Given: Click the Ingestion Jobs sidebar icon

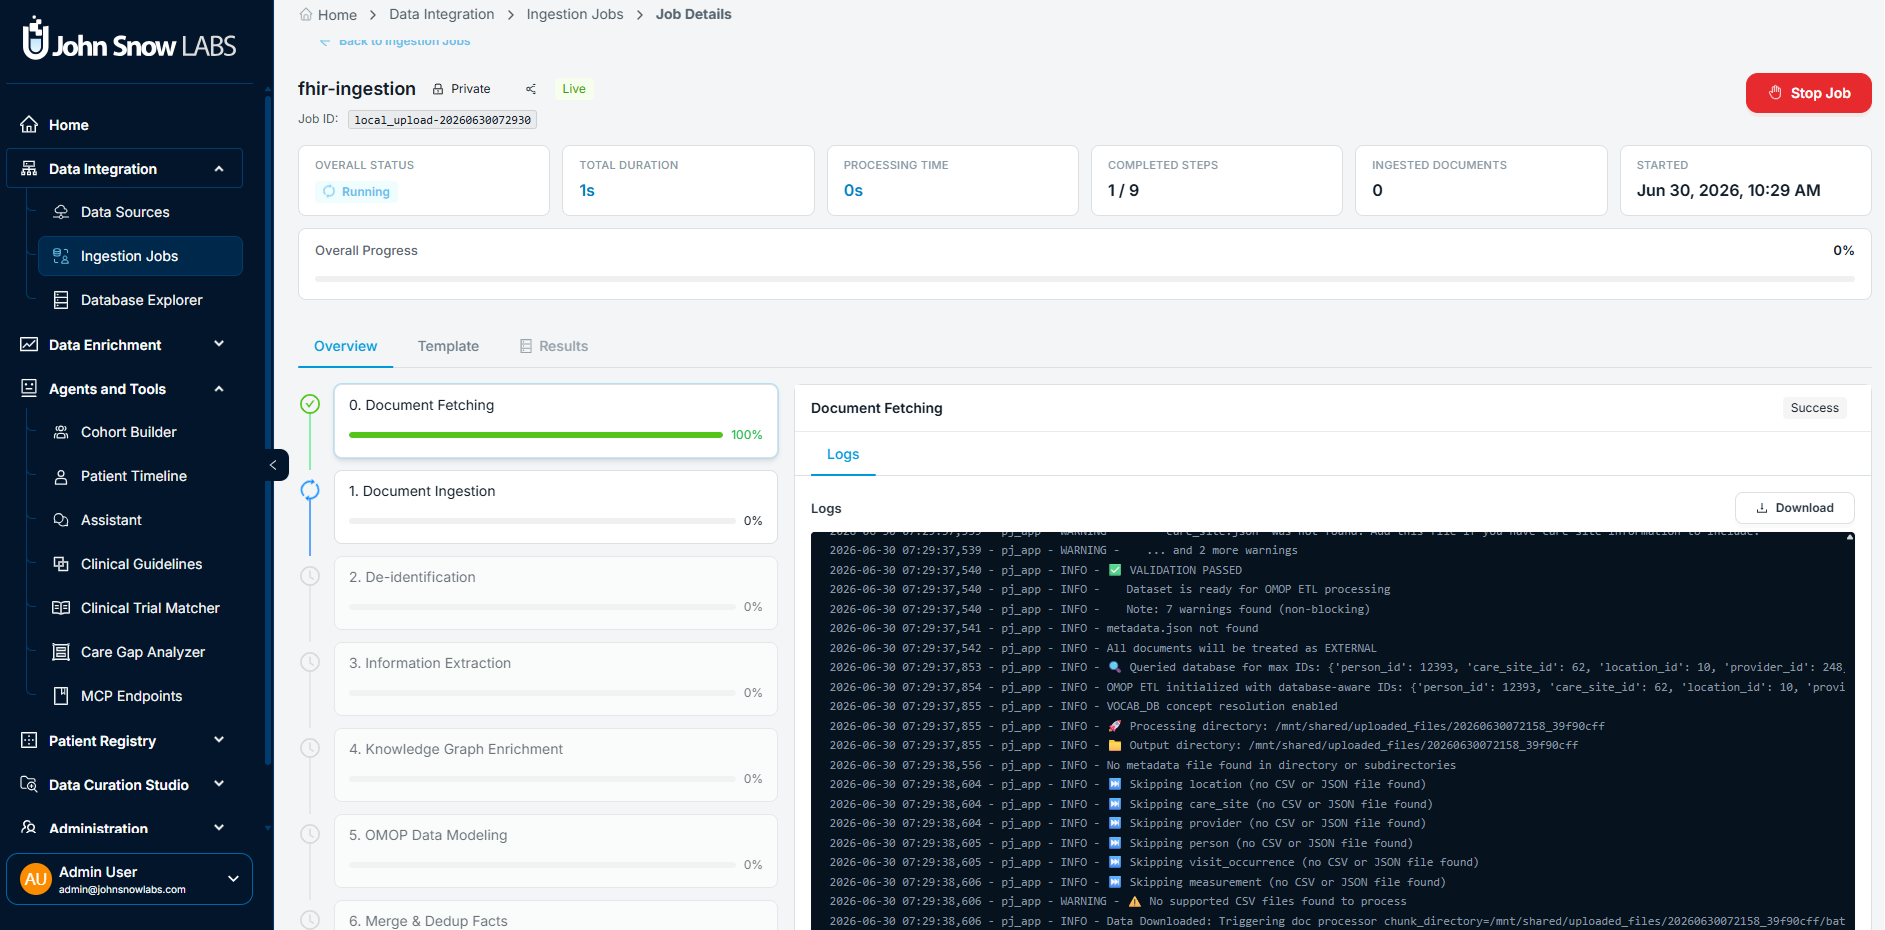Looking at the screenshot, I should pos(61,256).
